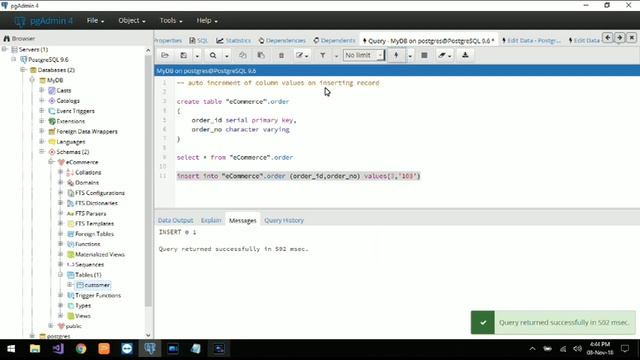
Task: Open the Data Output tab
Action: point(176,220)
